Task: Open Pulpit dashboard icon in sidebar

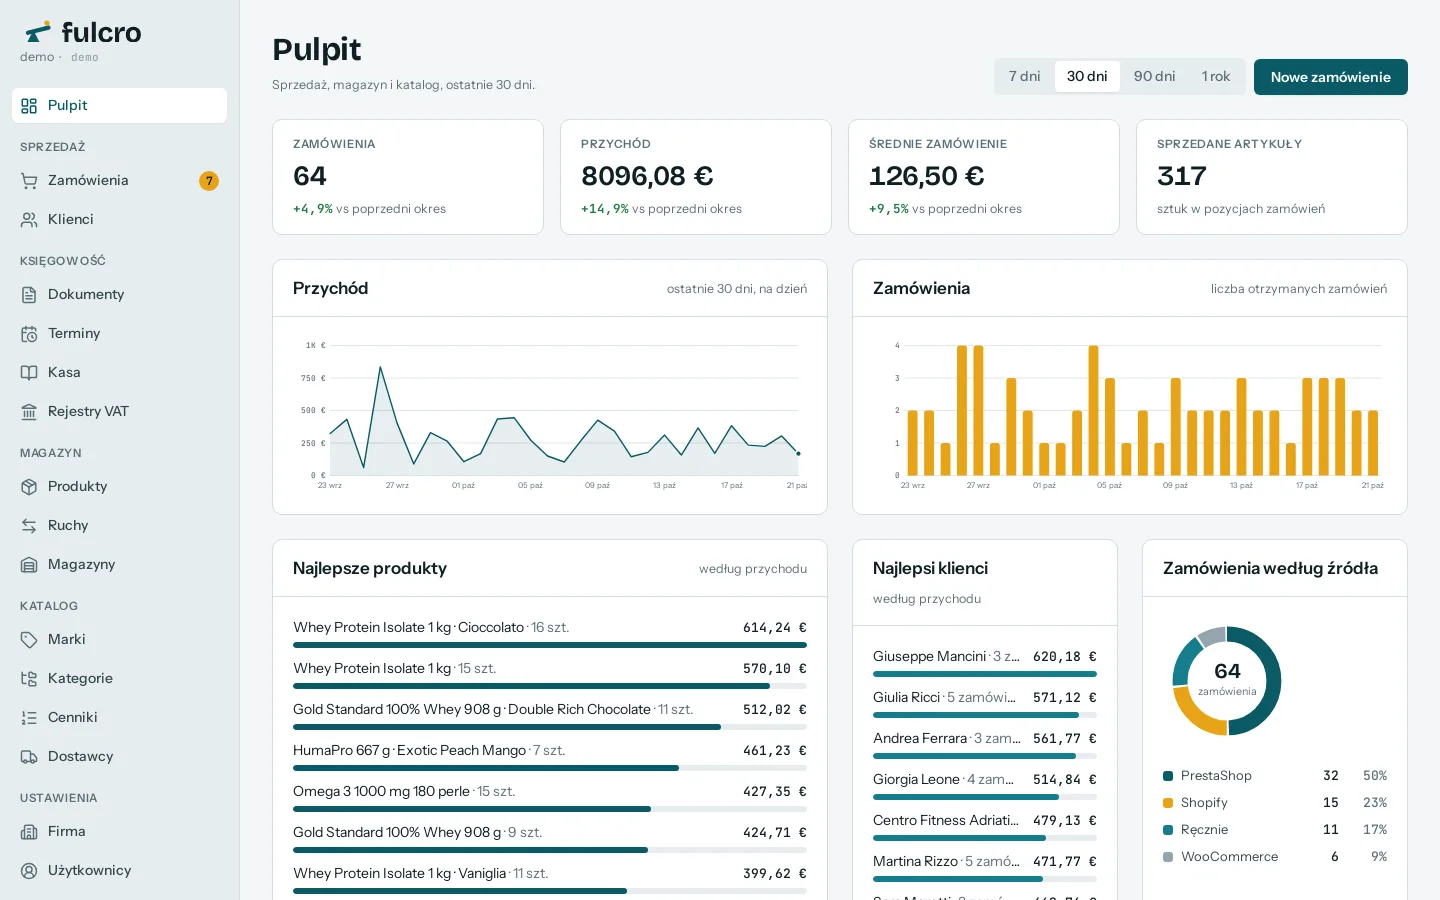Action: 29,106
